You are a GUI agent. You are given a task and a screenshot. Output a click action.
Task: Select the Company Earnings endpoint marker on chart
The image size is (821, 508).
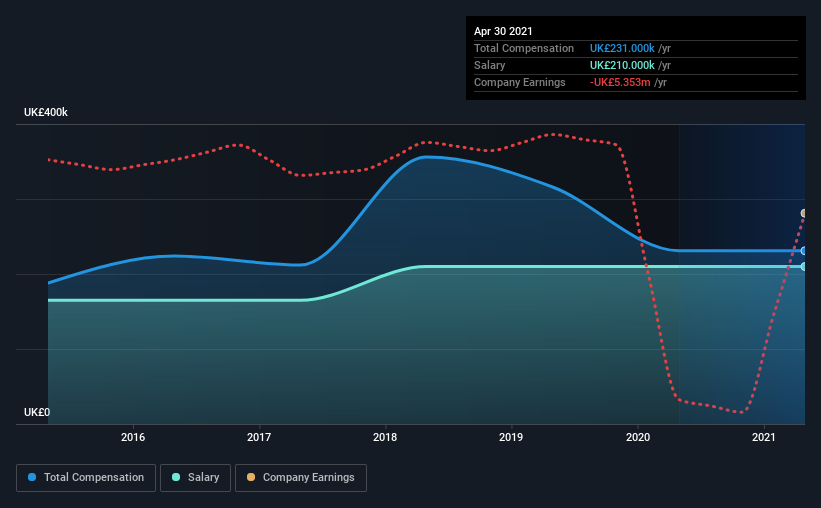(x=804, y=213)
